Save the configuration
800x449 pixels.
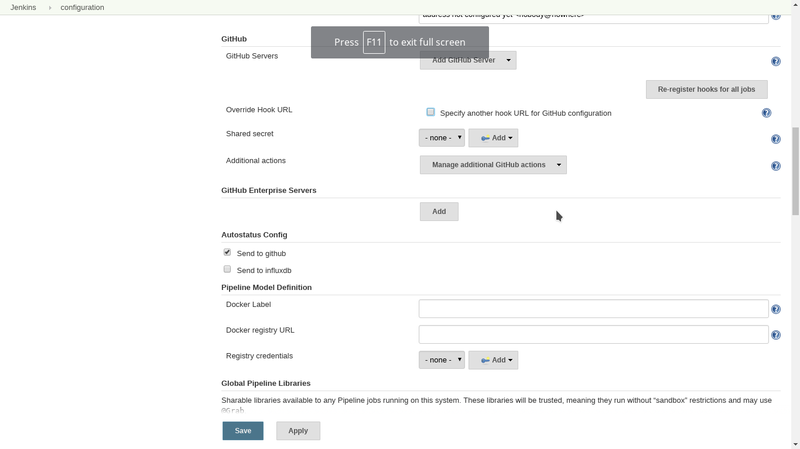pos(243,431)
